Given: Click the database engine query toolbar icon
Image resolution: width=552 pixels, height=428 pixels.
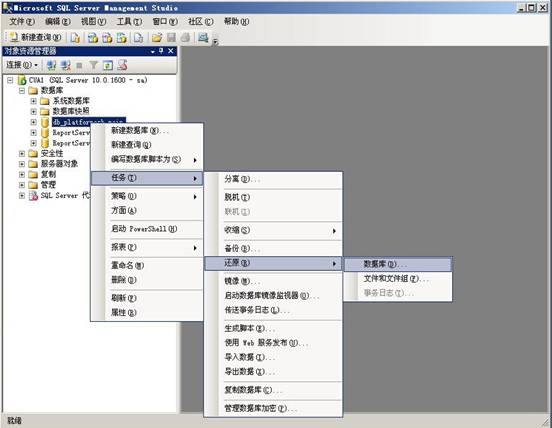Looking at the screenshot, I should (x=75, y=38).
